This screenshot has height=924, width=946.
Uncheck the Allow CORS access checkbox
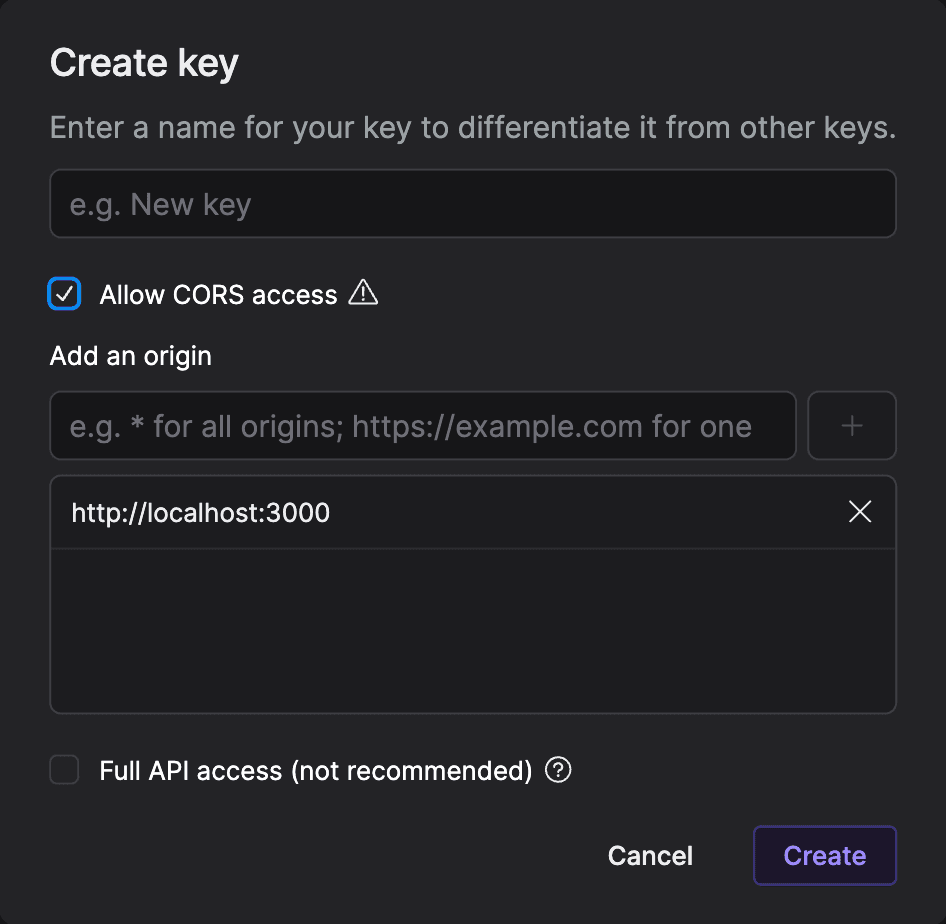(65, 294)
